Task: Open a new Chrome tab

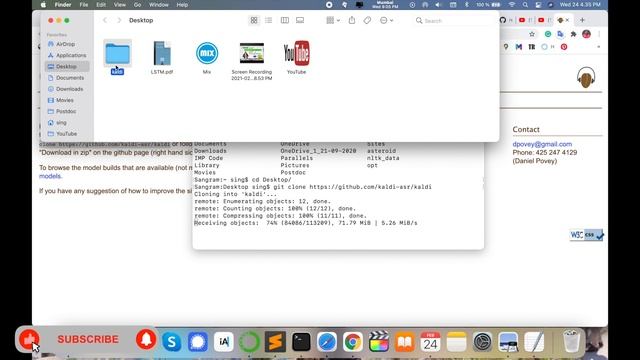Action: [582, 20]
